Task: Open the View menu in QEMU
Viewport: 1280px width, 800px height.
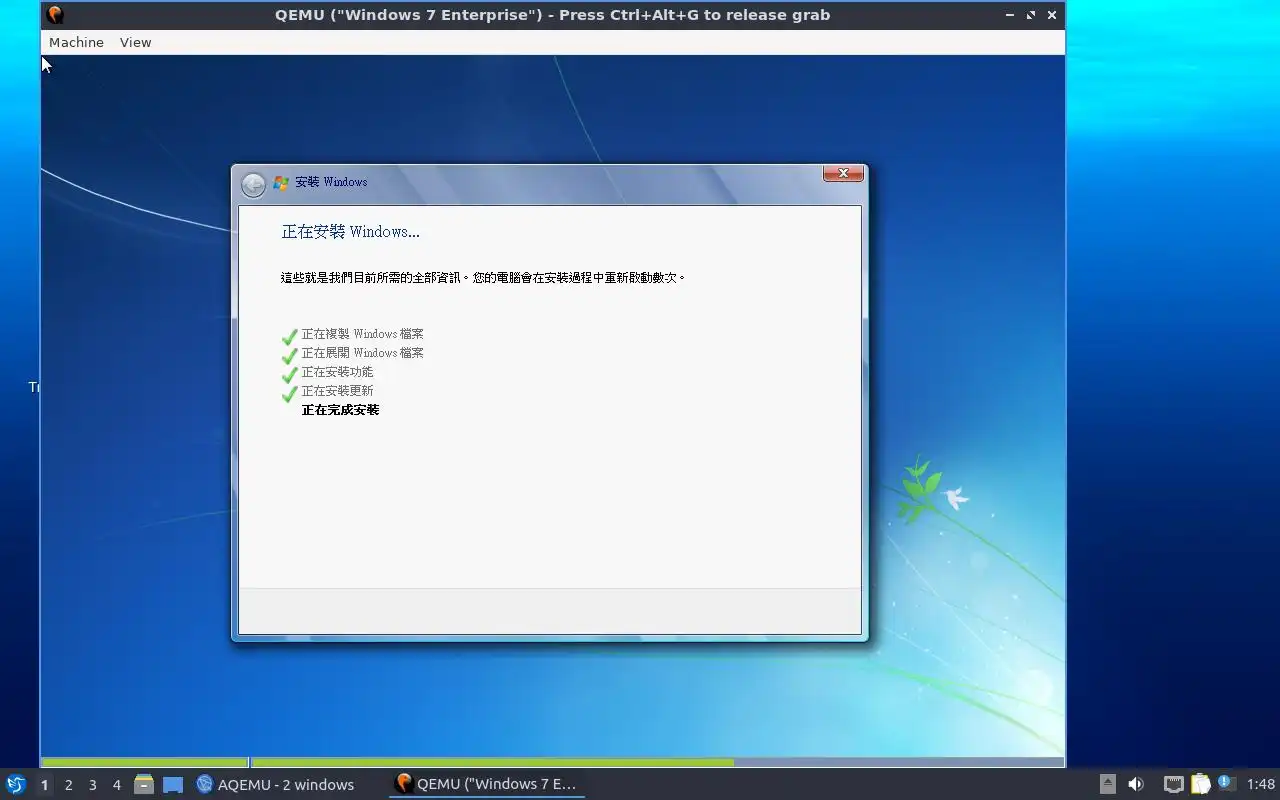Action: click(x=135, y=42)
